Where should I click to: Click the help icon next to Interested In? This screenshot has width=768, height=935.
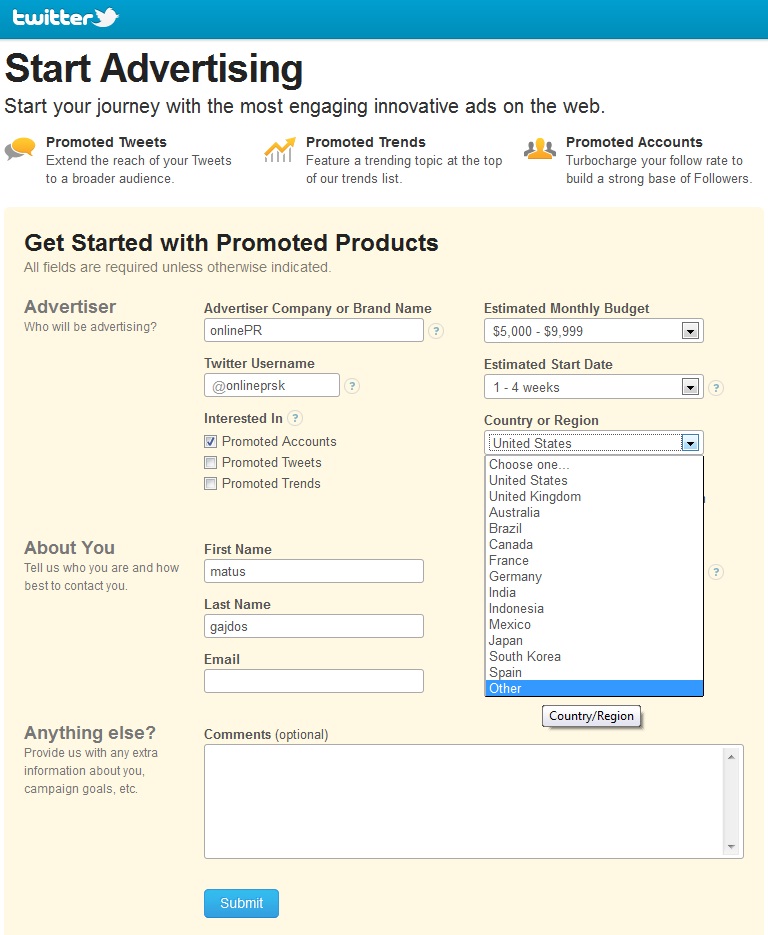295,418
